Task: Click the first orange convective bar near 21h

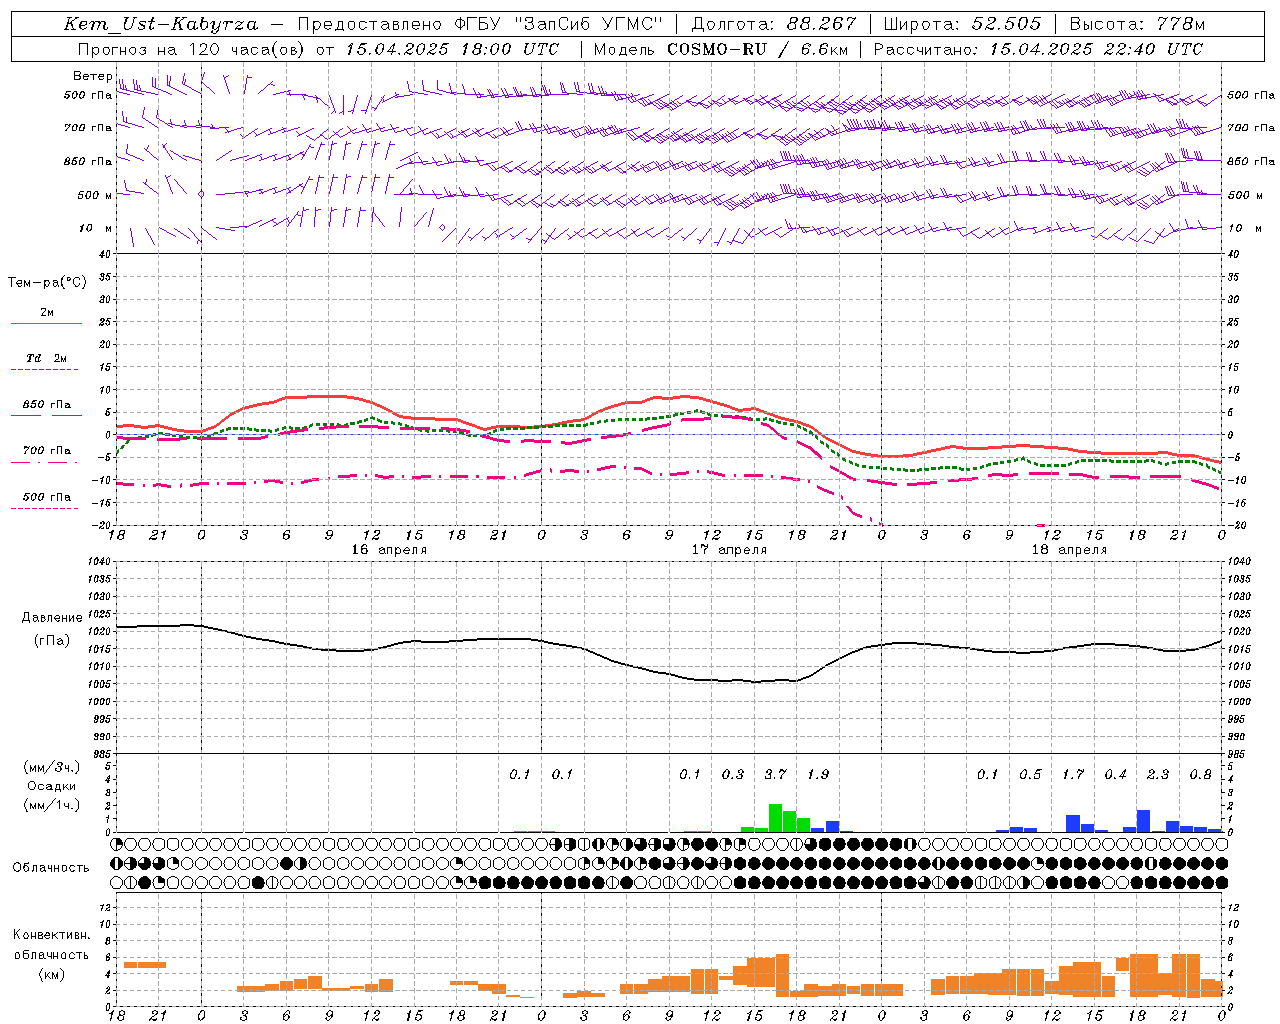Action: [145, 965]
